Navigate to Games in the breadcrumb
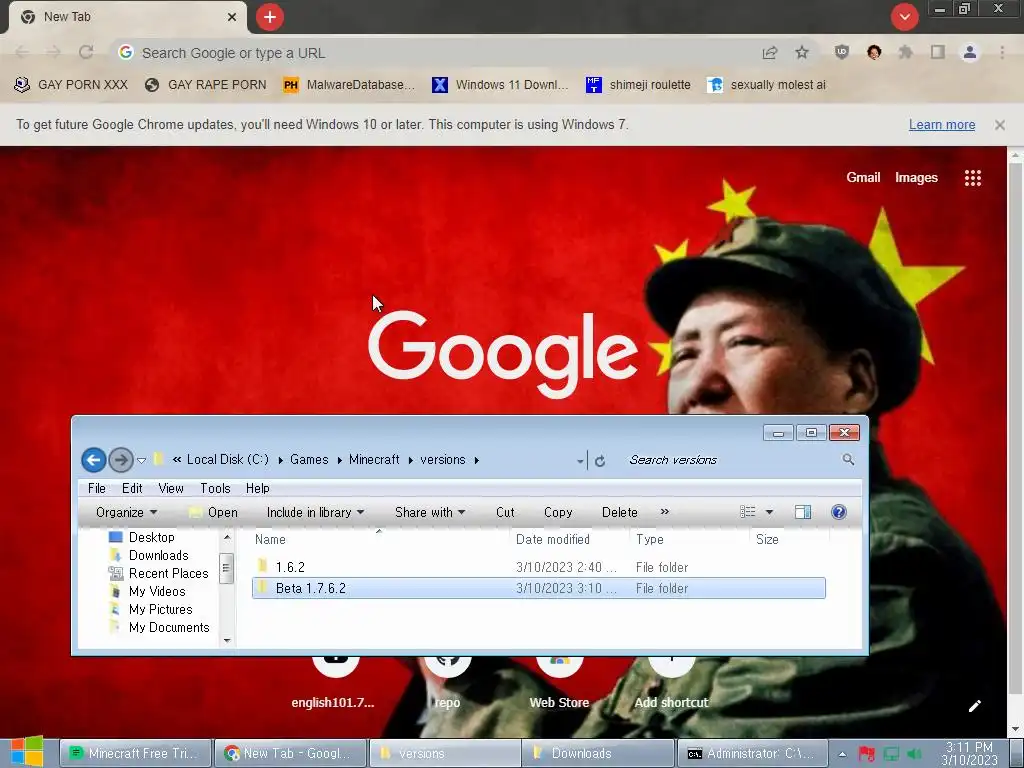Image resolution: width=1024 pixels, height=768 pixels. click(309, 460)
